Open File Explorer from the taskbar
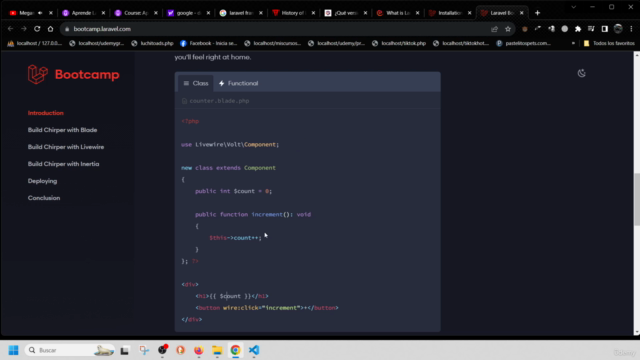Screen dimensions: 640x360 point(217,350)
